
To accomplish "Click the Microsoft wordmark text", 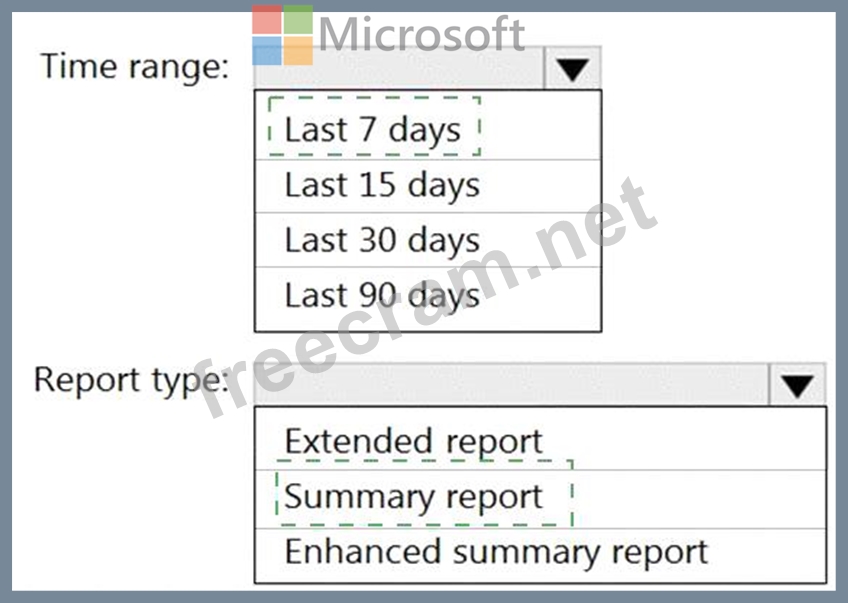I will (421, 35).
